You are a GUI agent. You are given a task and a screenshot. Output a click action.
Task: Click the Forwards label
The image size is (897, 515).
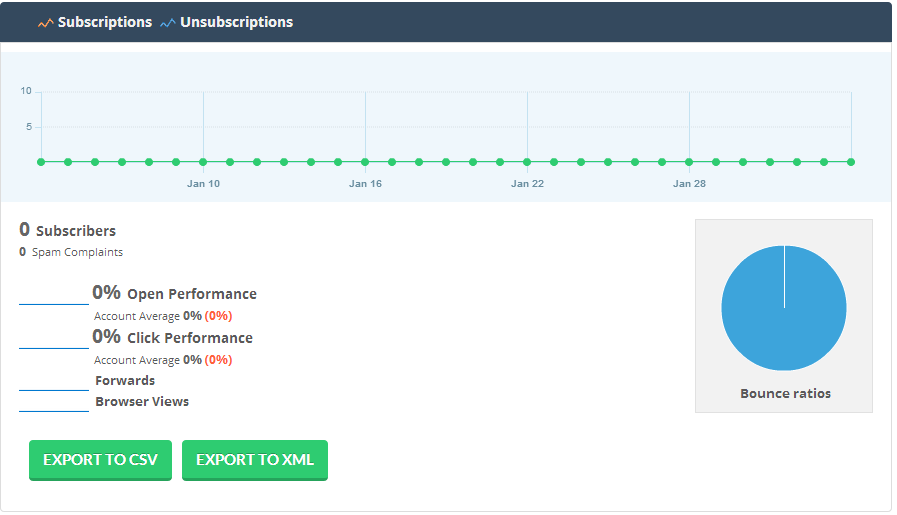[x=125, y=381]
